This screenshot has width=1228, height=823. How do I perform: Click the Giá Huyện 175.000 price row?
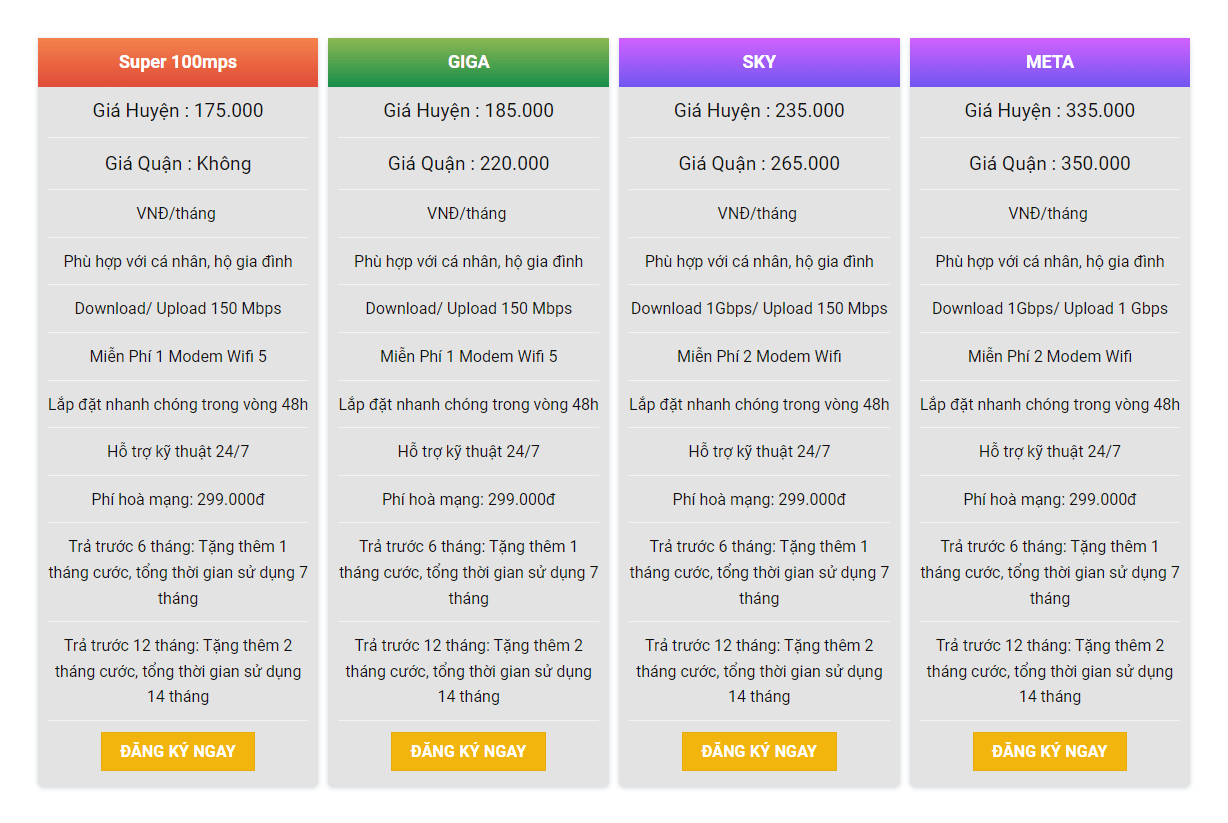(x=177, y=110)
